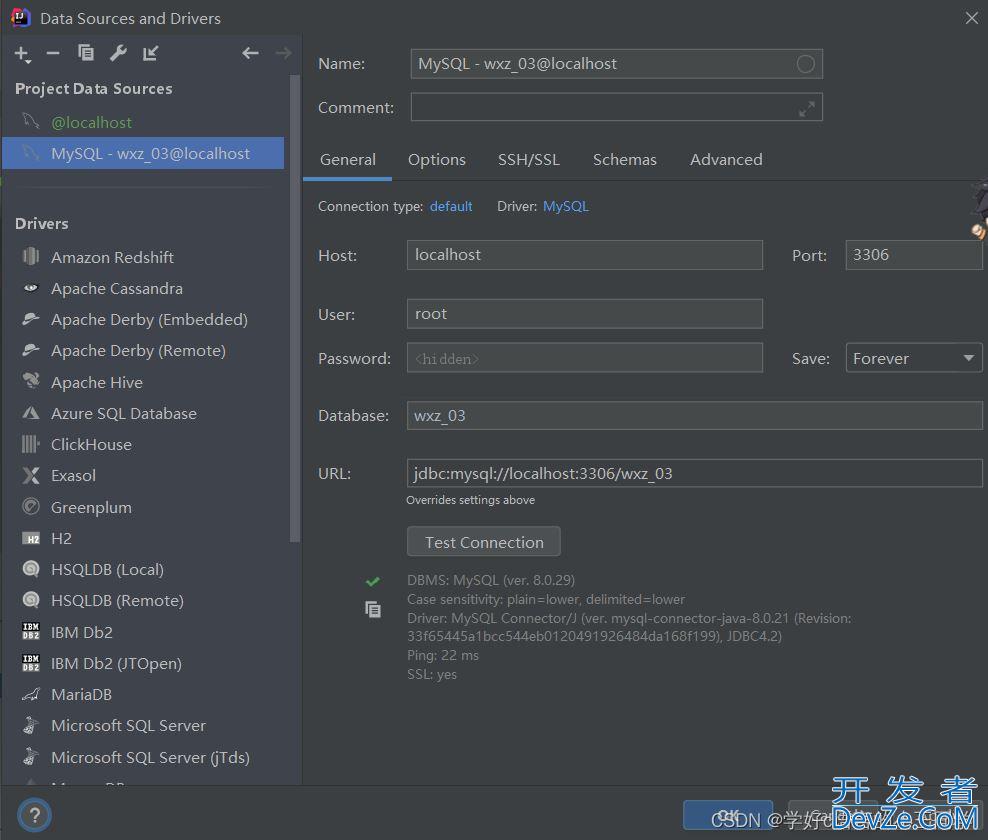
Task: Click the Name input field
Action: coord(616,64)
